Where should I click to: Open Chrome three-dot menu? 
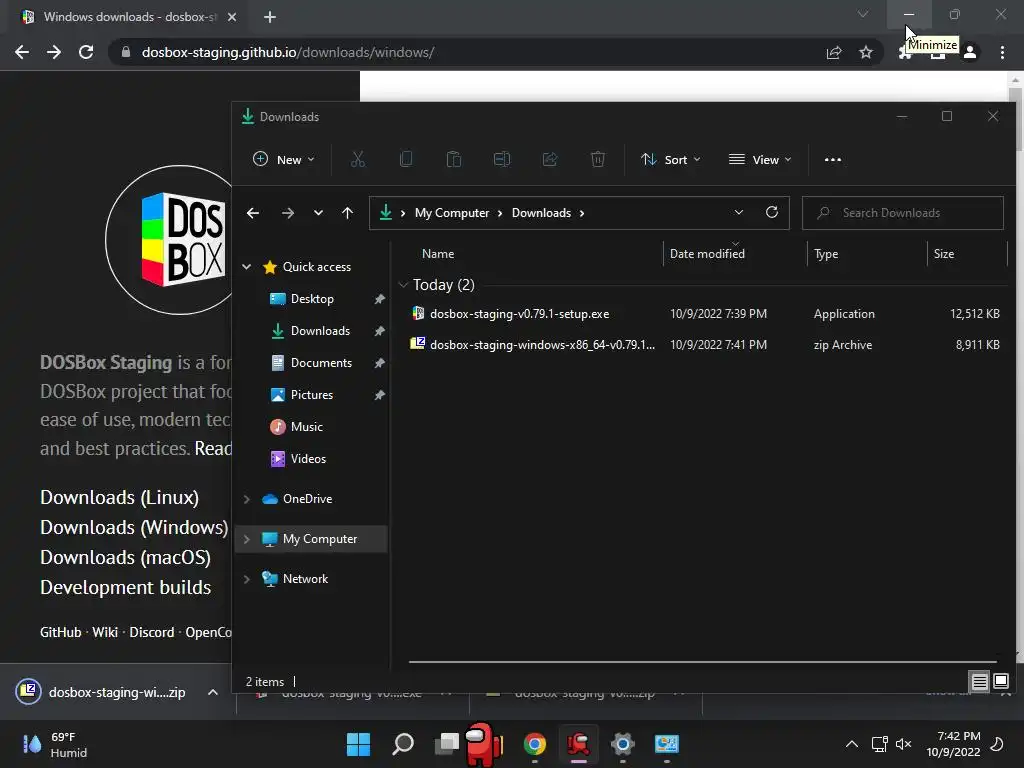[x=1002, y=52]
